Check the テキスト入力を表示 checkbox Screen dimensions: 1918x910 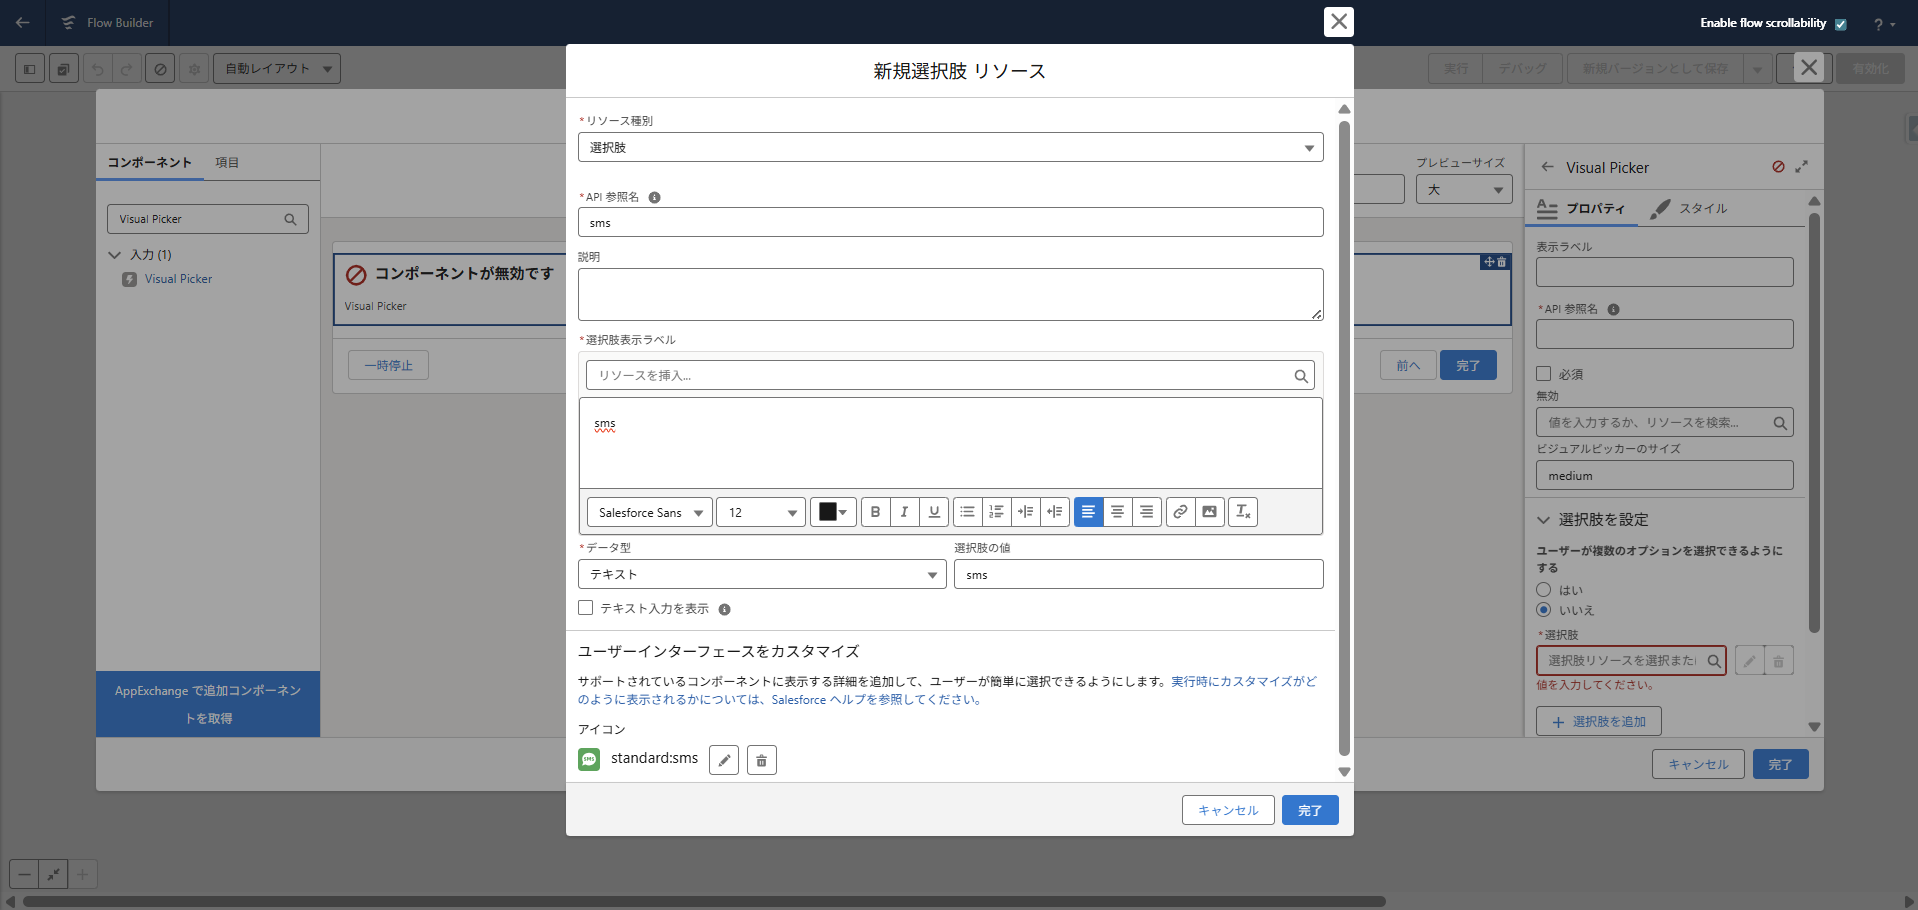[586, 608]
